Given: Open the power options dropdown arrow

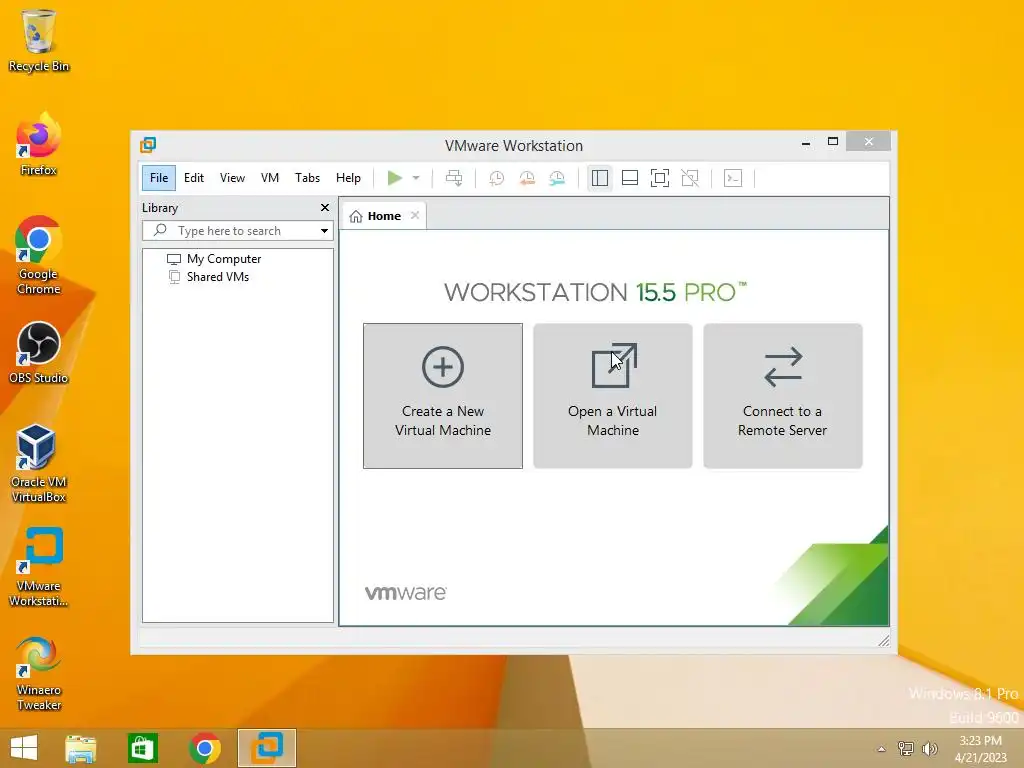Looking at the screenshot, I should 416,178.
